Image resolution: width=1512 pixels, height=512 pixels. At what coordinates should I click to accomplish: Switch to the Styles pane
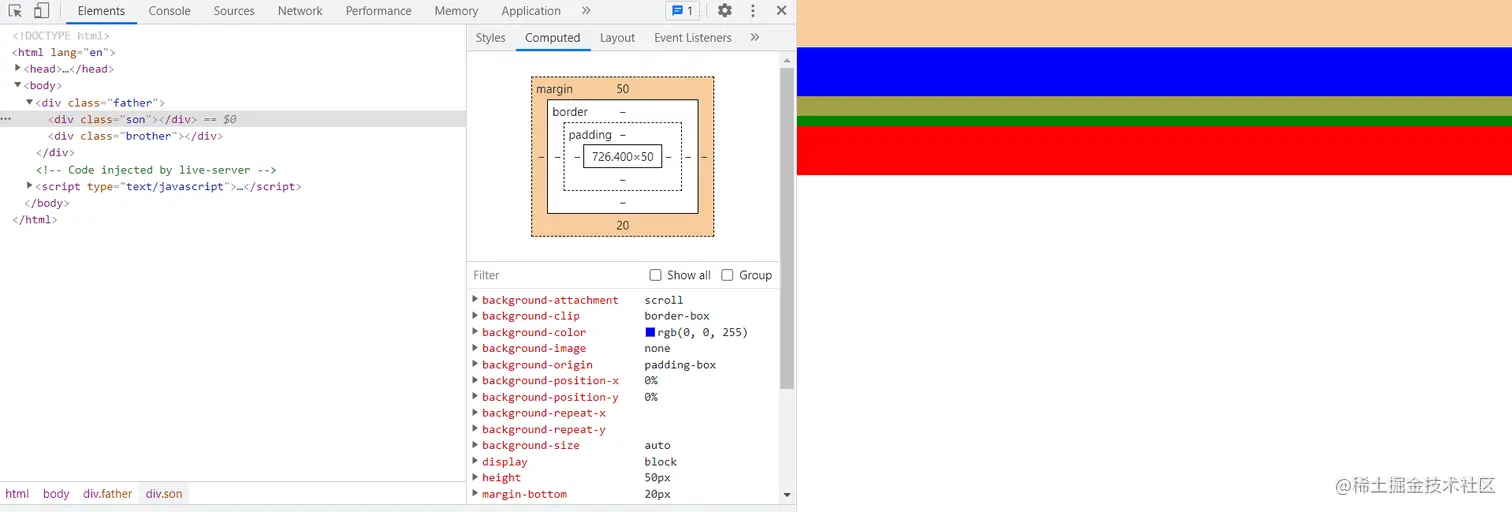click(490, 38)
